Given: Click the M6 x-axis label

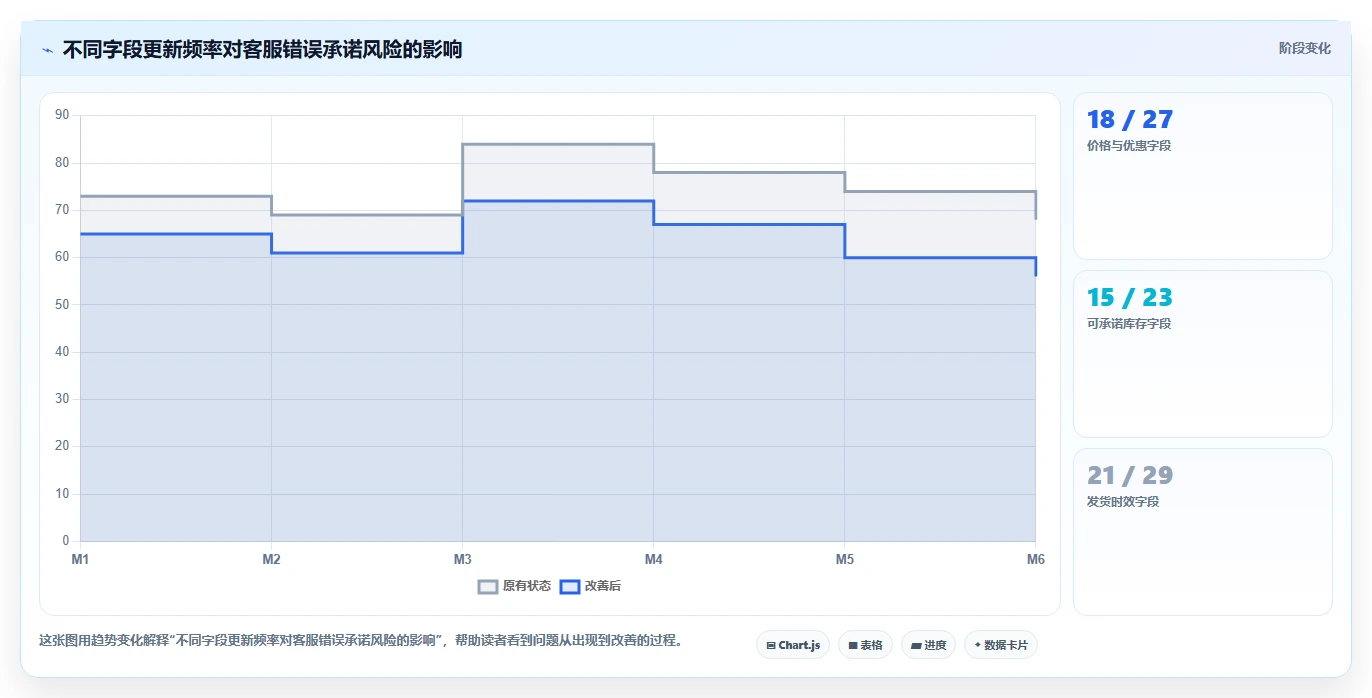Looking at the screenshot, I should 1036,559.
